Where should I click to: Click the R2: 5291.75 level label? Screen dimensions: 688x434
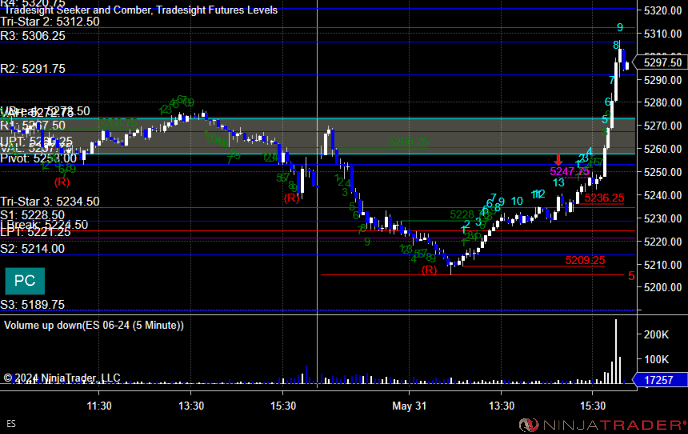tap(33, 69)
